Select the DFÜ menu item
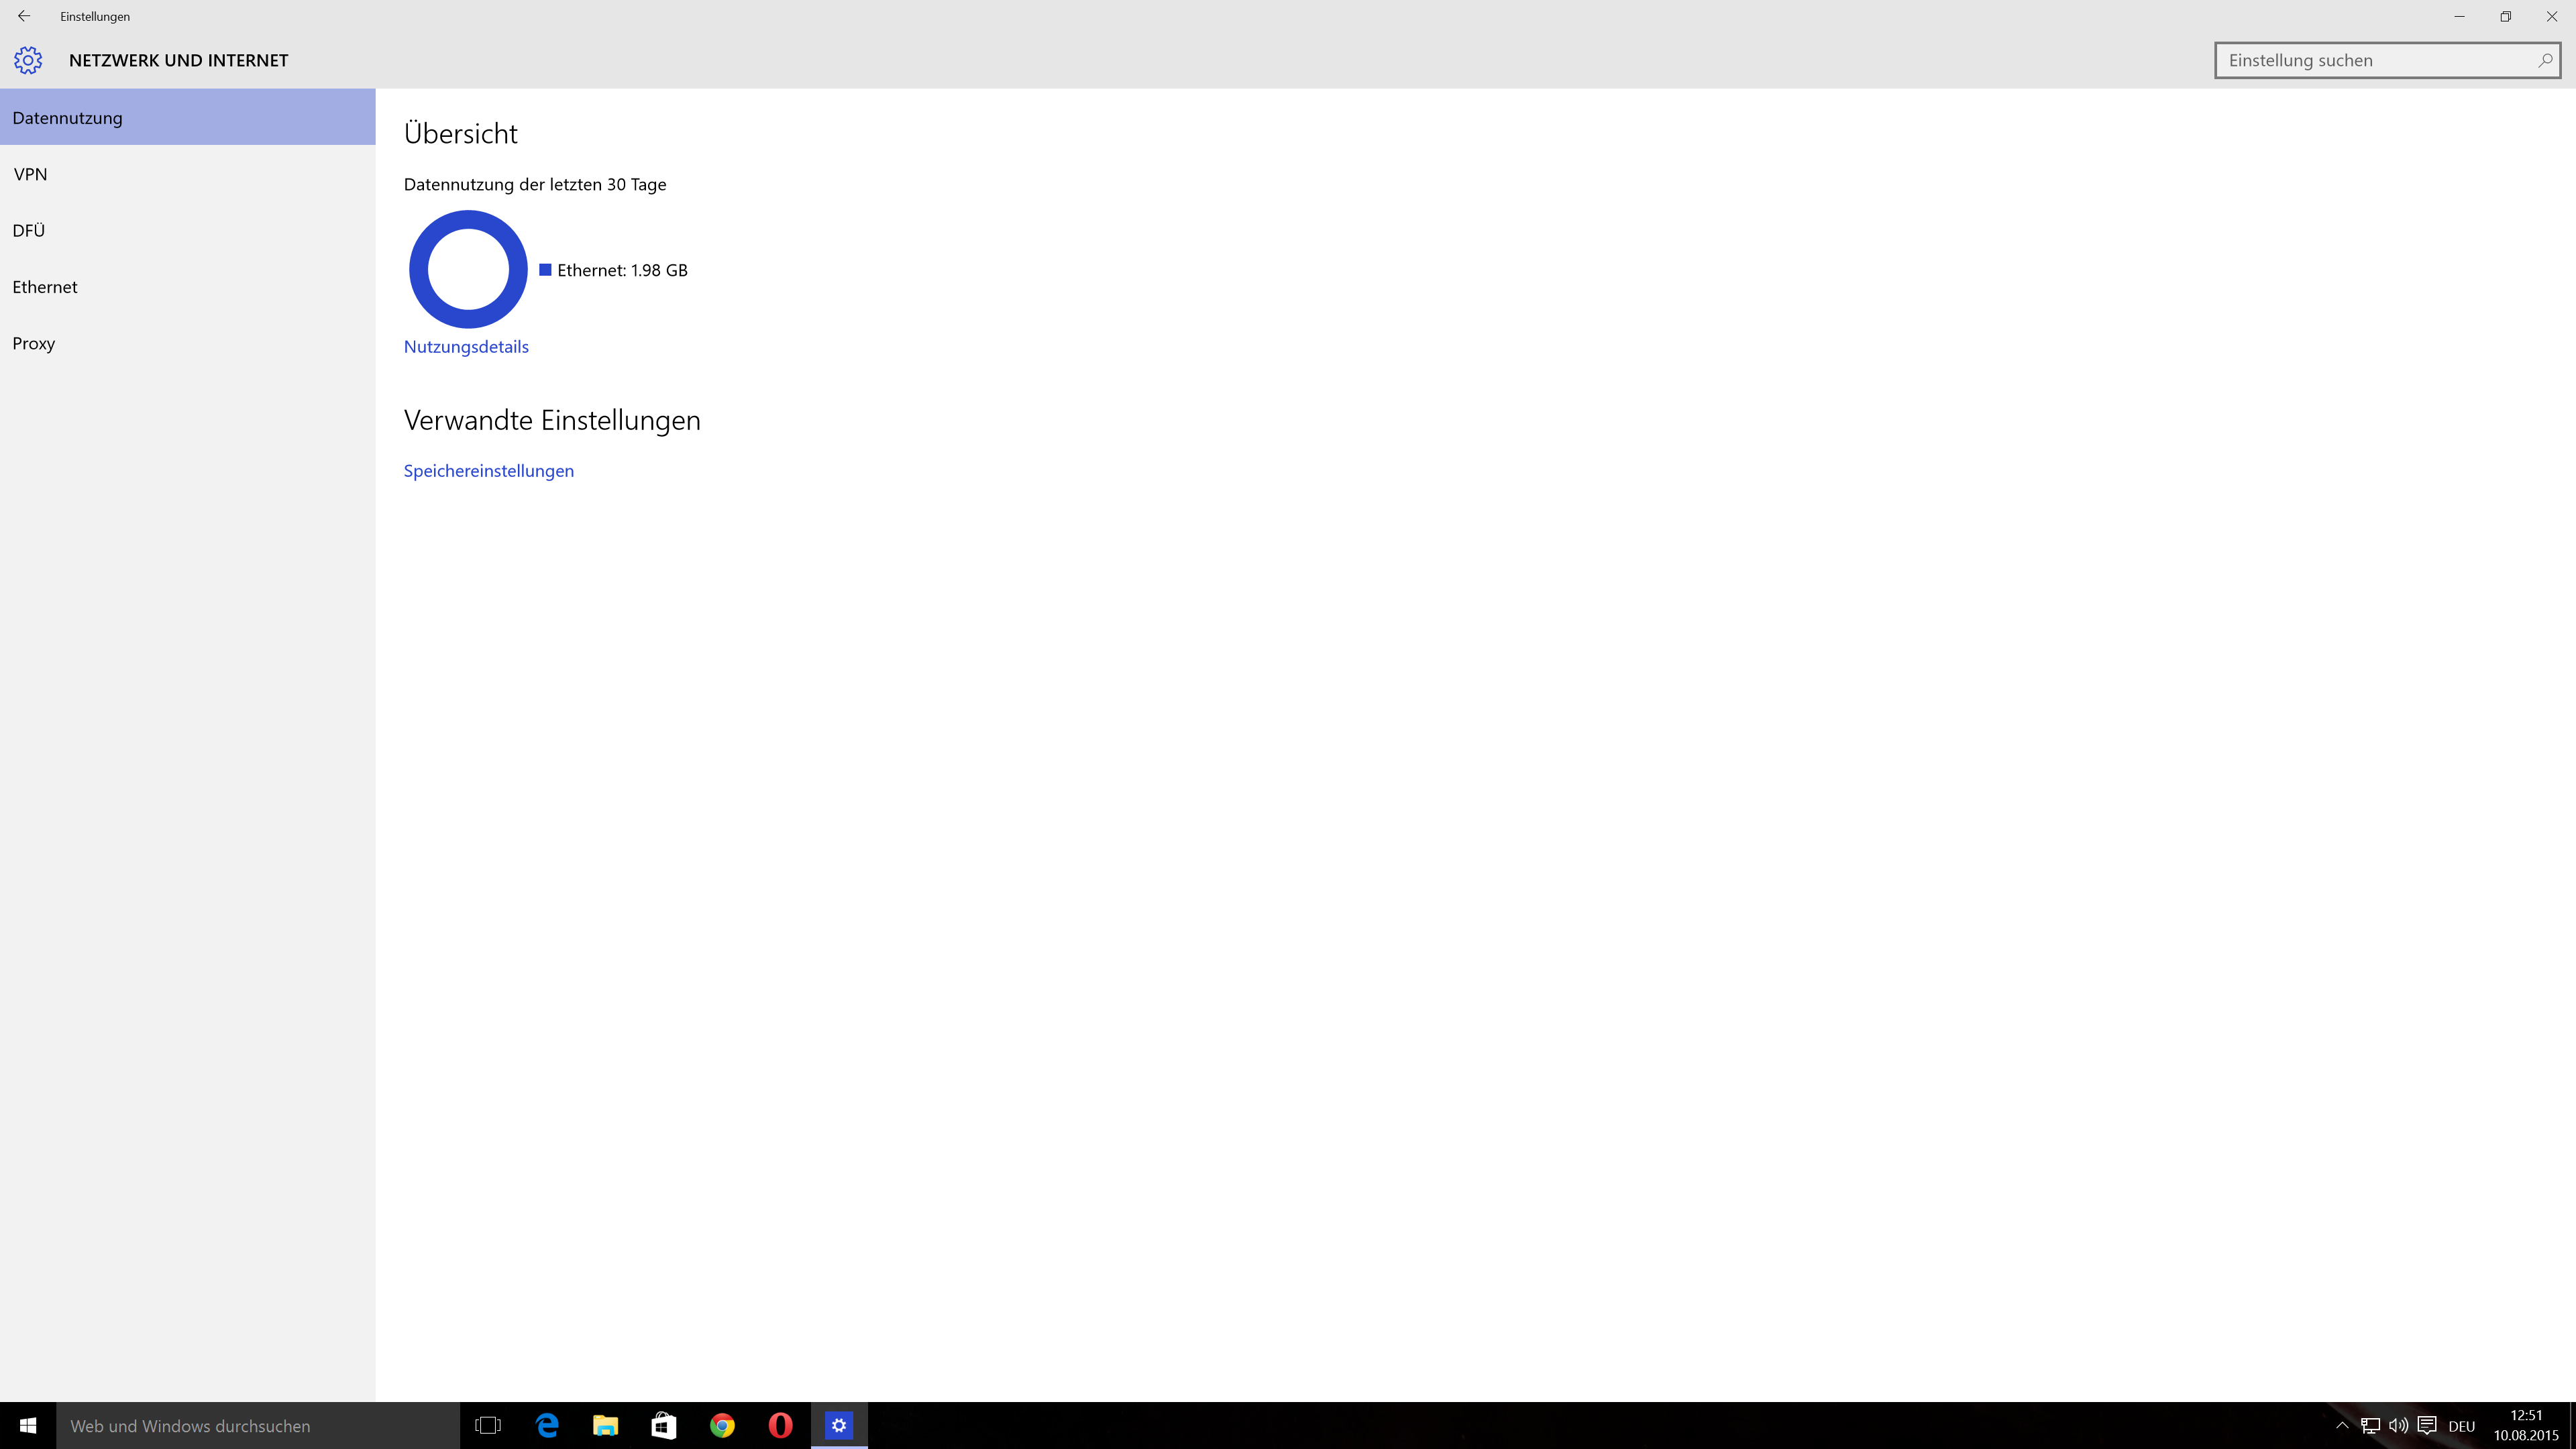Screen dimensions: 2576x1449 click(29, 230)
